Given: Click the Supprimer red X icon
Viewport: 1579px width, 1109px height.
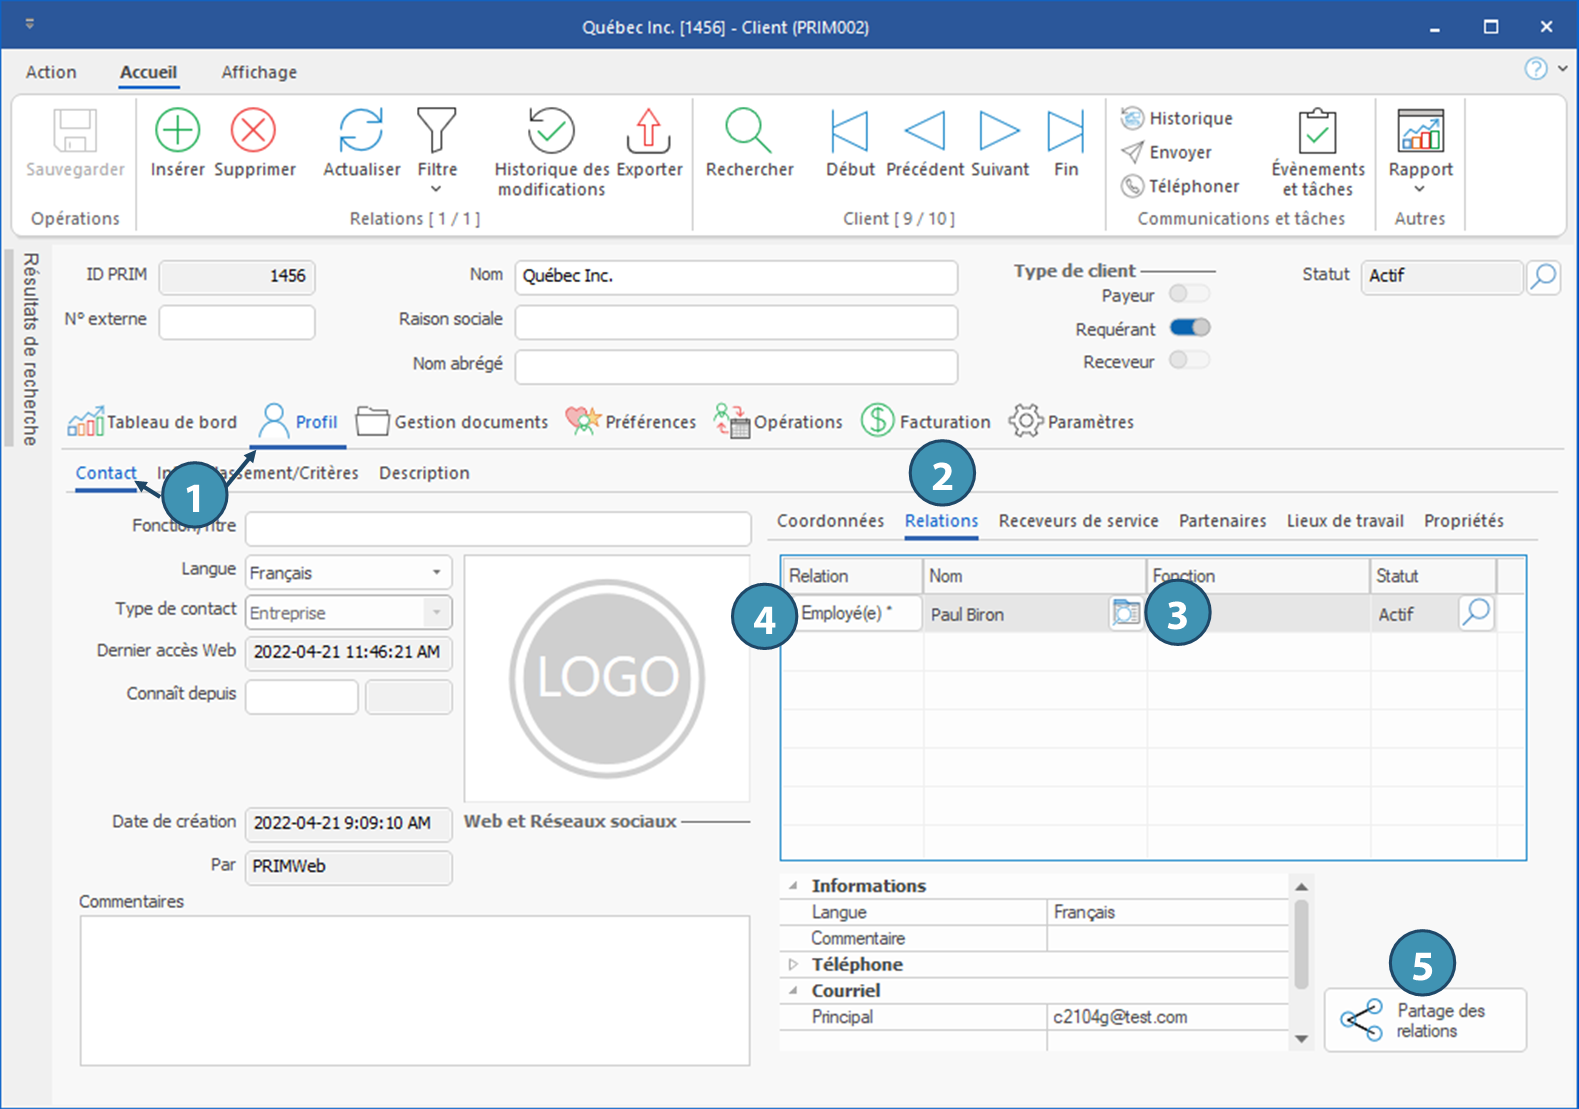Looking at the screenshot, I should pyautogui.click(x=254, y=131).
